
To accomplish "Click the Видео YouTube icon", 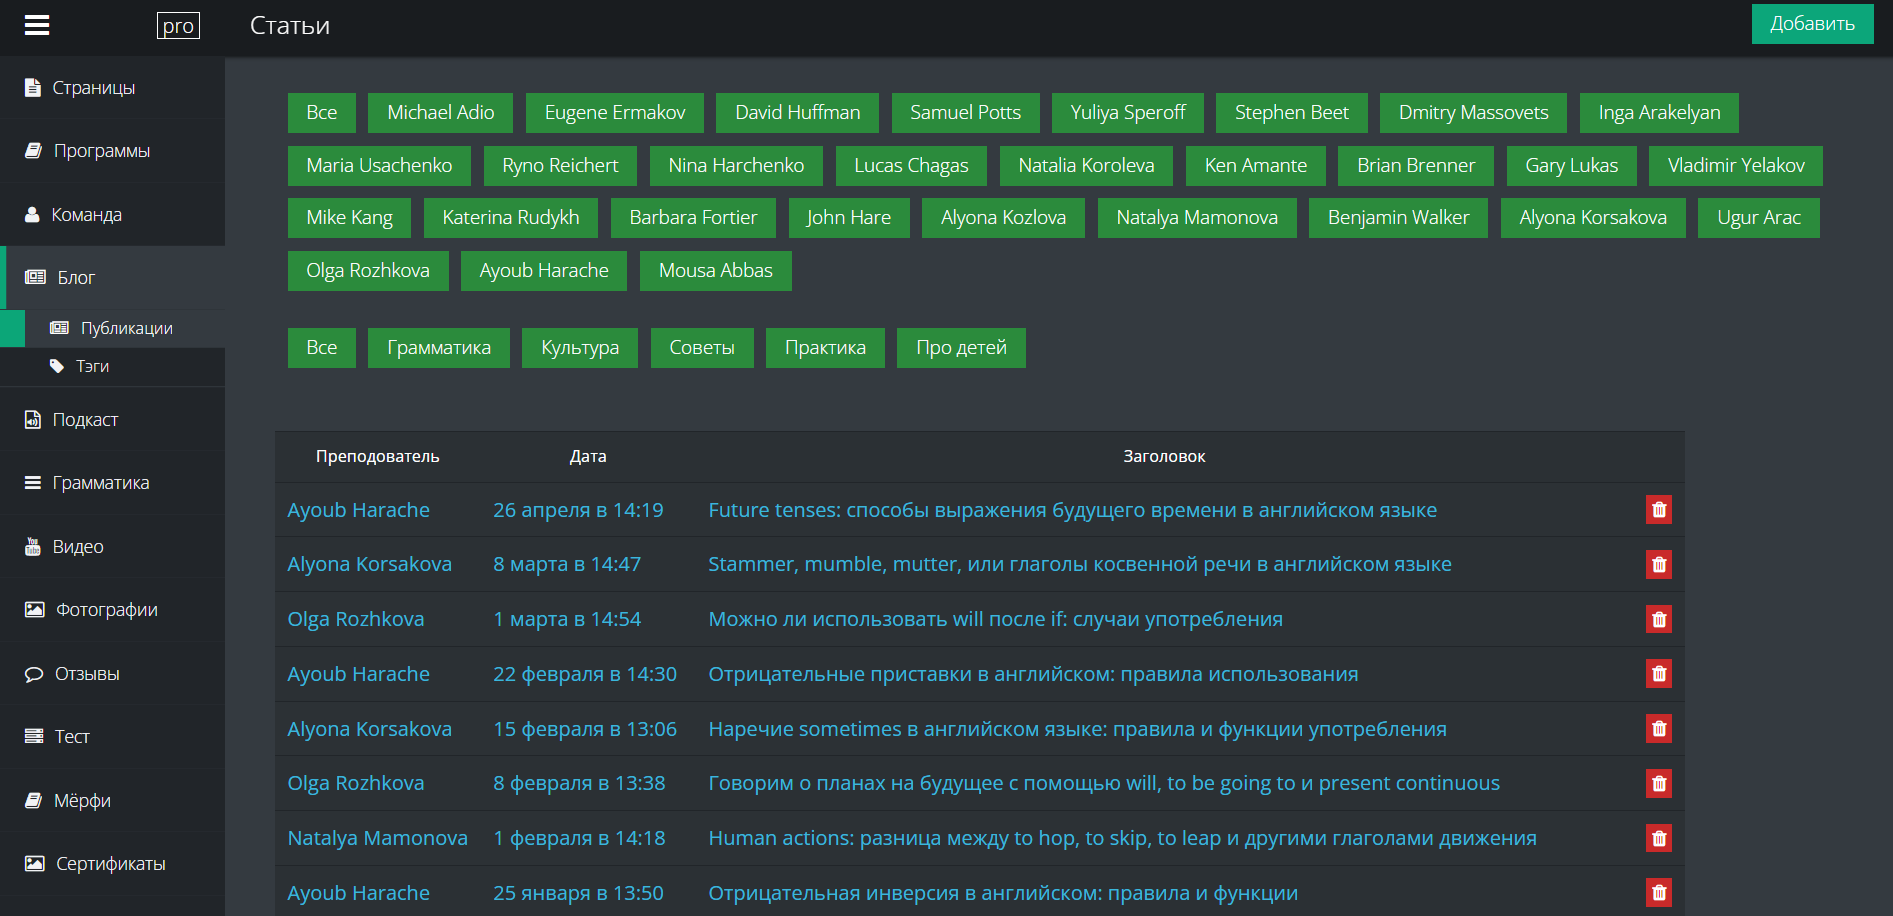I will 32,546.
